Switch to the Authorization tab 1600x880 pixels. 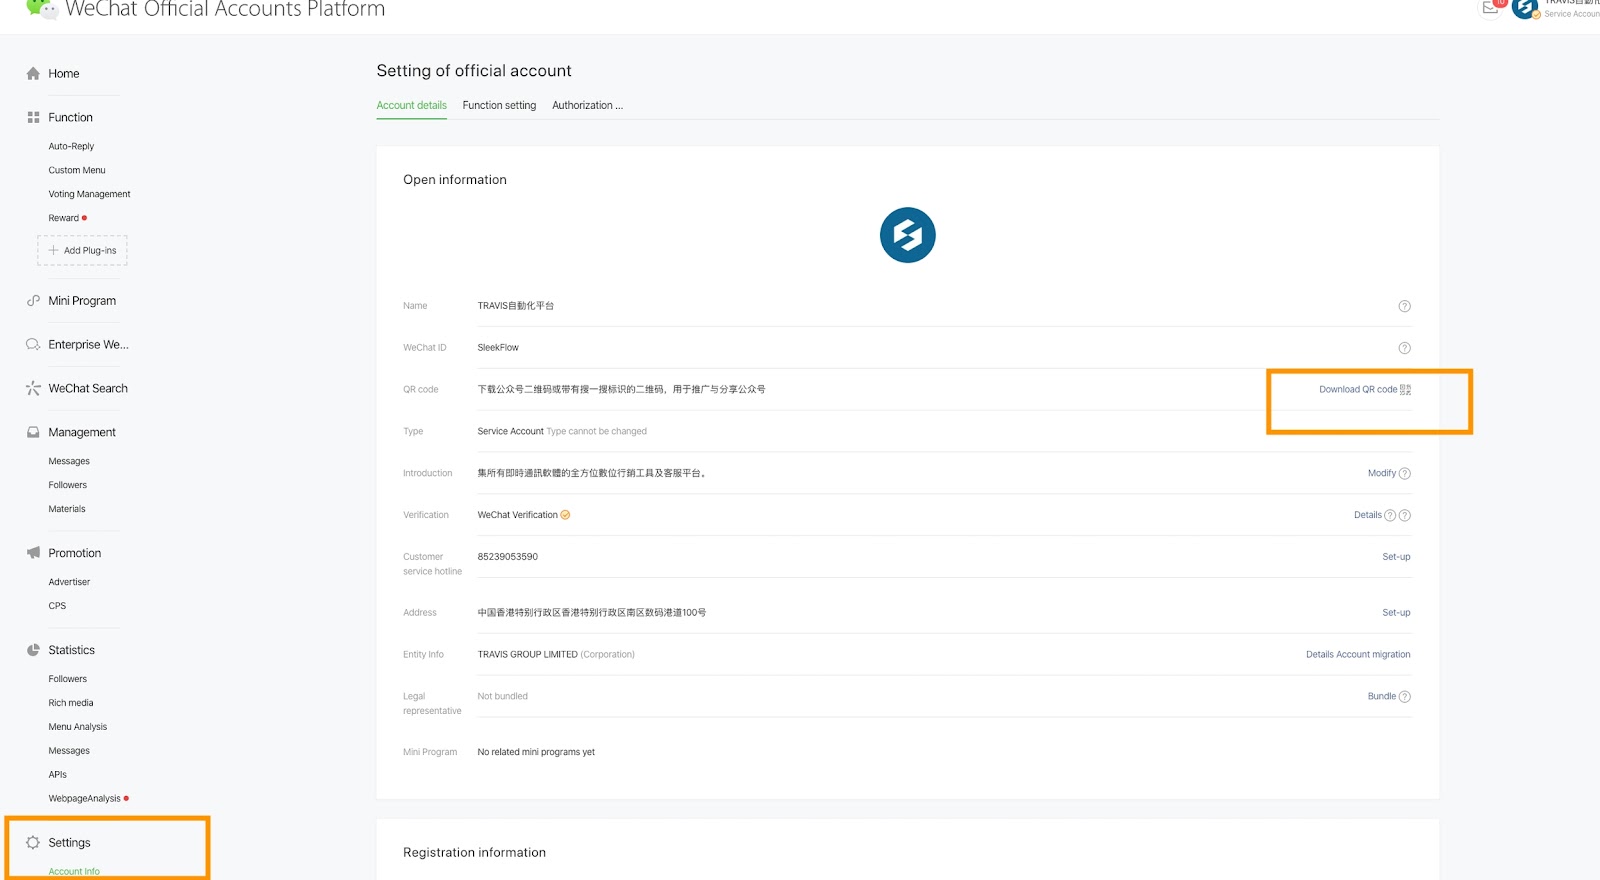coord(587,105)
